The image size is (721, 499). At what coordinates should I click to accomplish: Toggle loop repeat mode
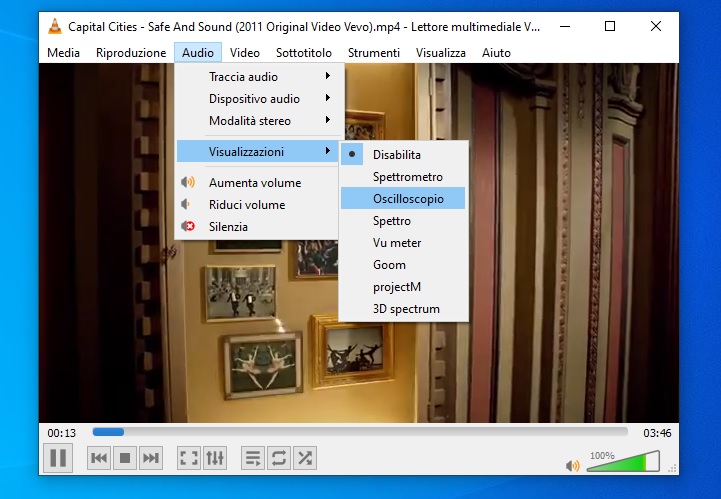(x=279, y=458)
